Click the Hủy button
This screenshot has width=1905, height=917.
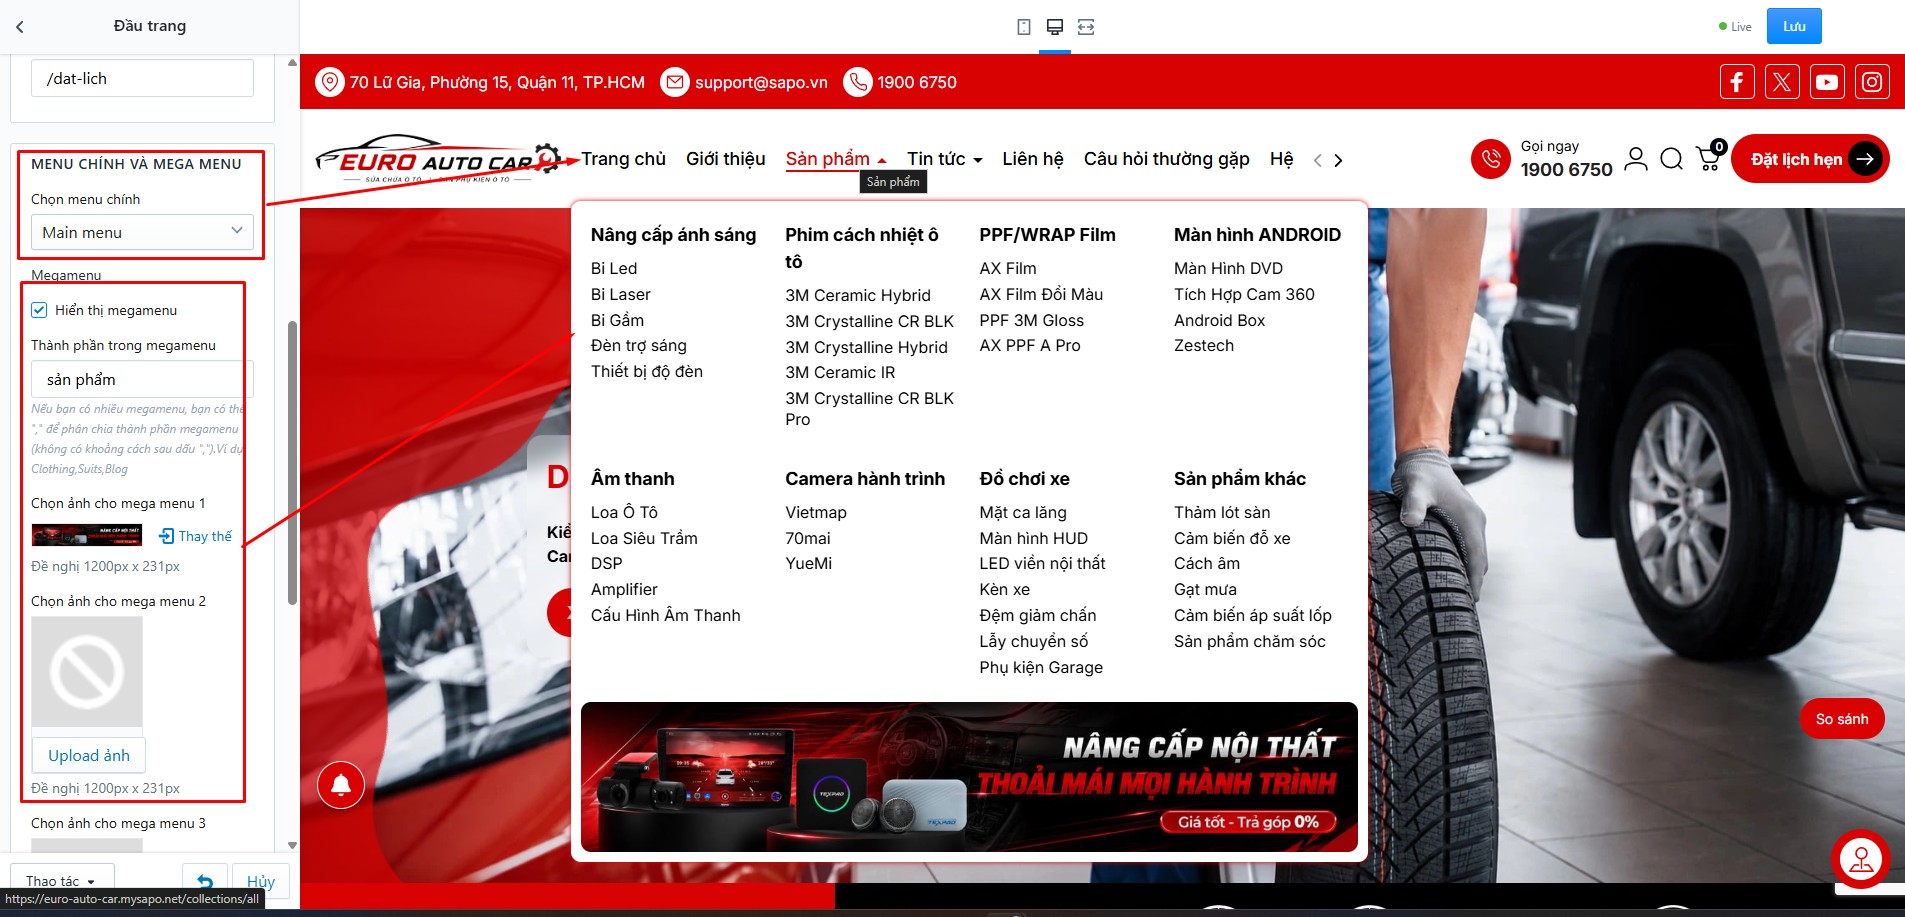pyautogui.click(x=260, y=881)
